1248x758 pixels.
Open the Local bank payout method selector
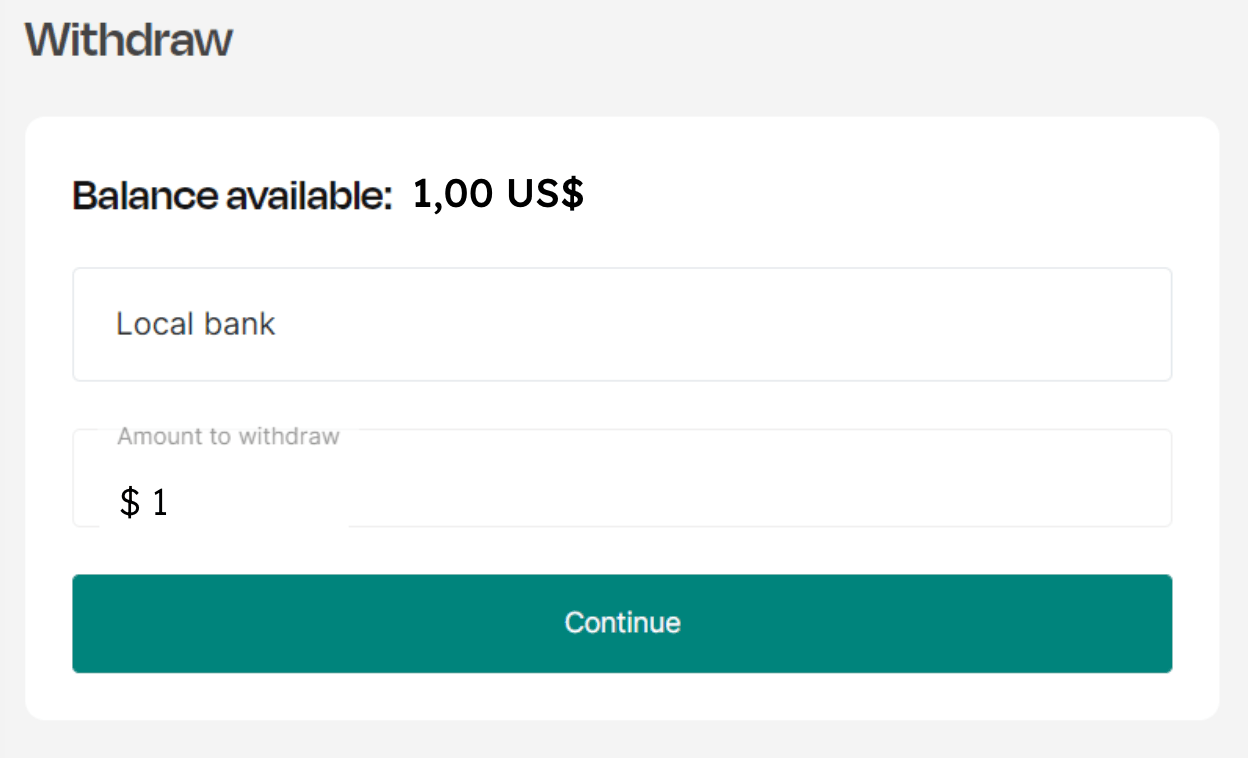pyautogui.click(x=622, y=324)
